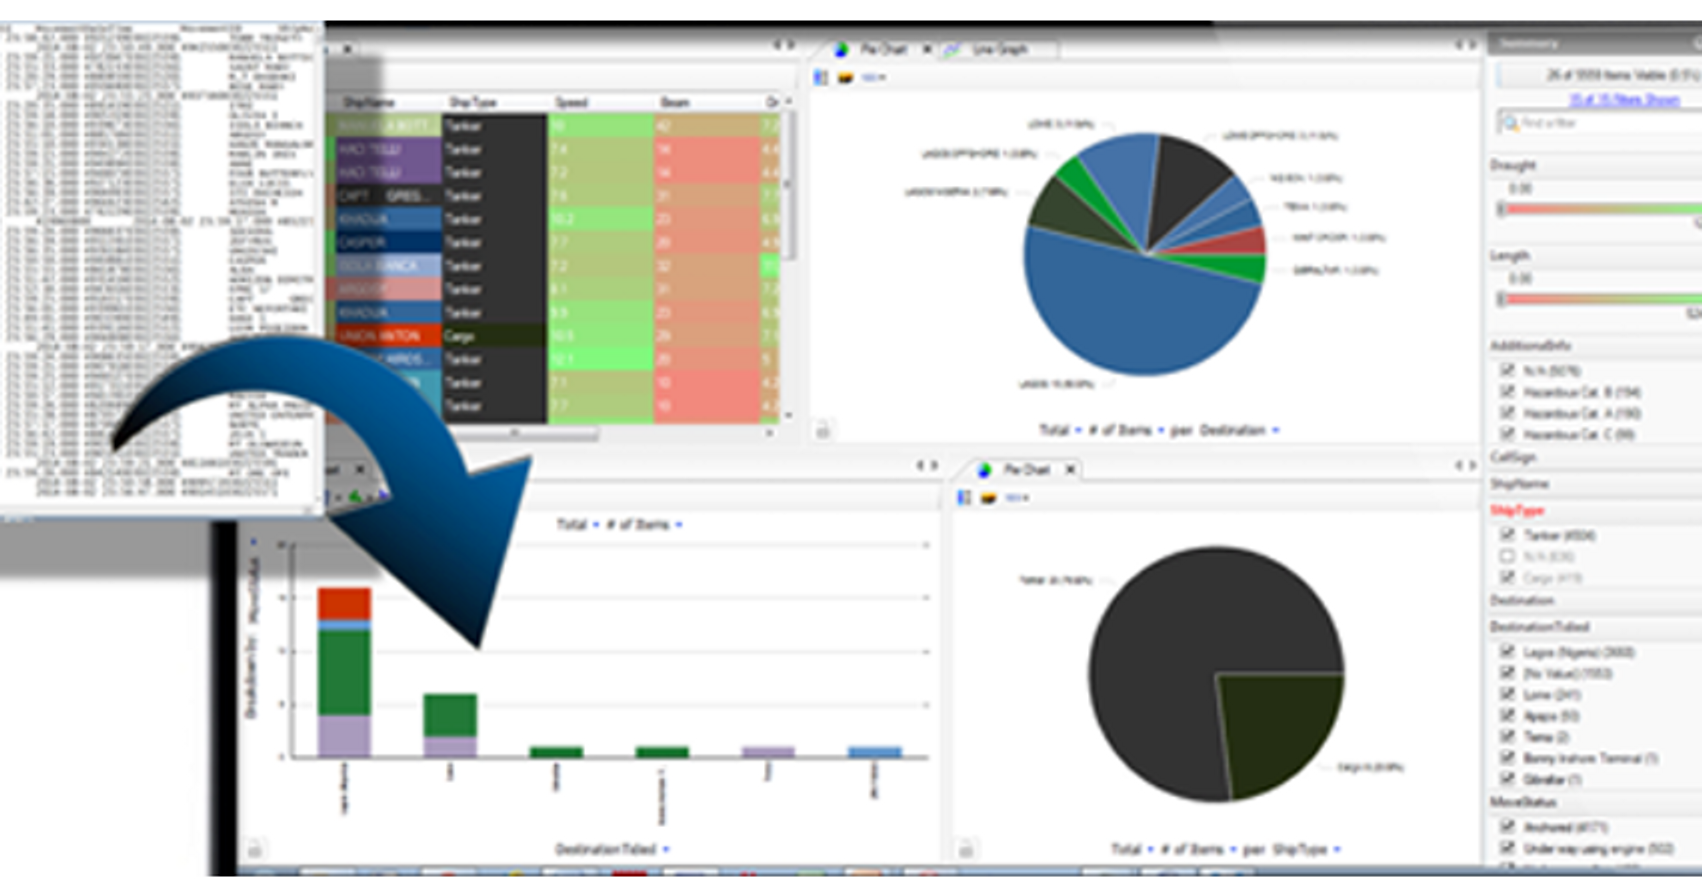This screenshot has height=894, width=1702.
Task: Click the Draught range slider handle
Action: tap(1501, 209)
